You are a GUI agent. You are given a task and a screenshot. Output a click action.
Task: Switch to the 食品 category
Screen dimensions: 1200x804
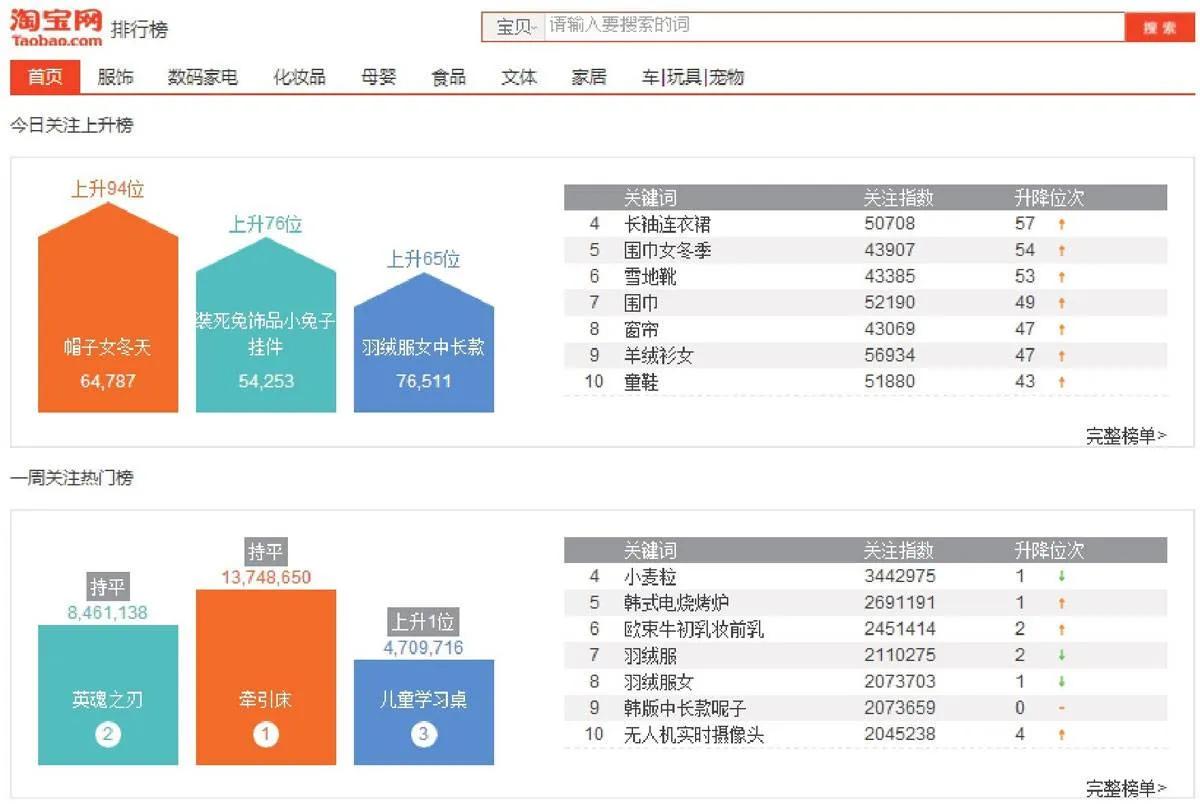click(x=449, y=76)
